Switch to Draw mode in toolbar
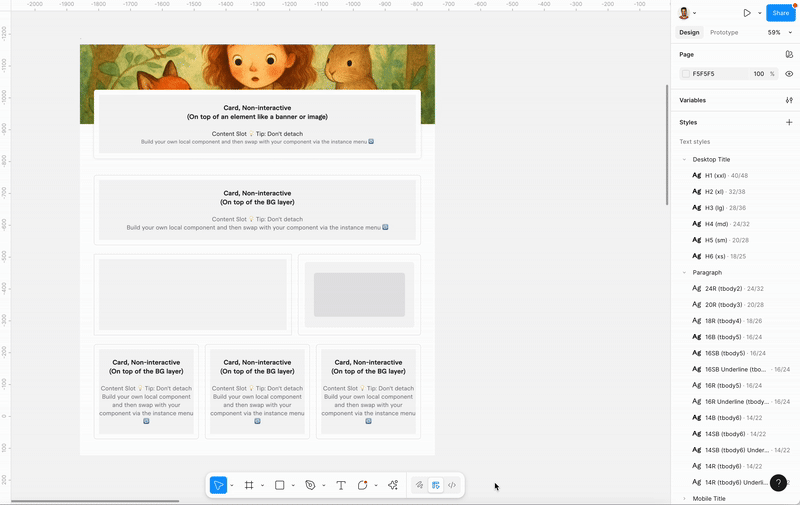800x505 pixels. (420, 485)
